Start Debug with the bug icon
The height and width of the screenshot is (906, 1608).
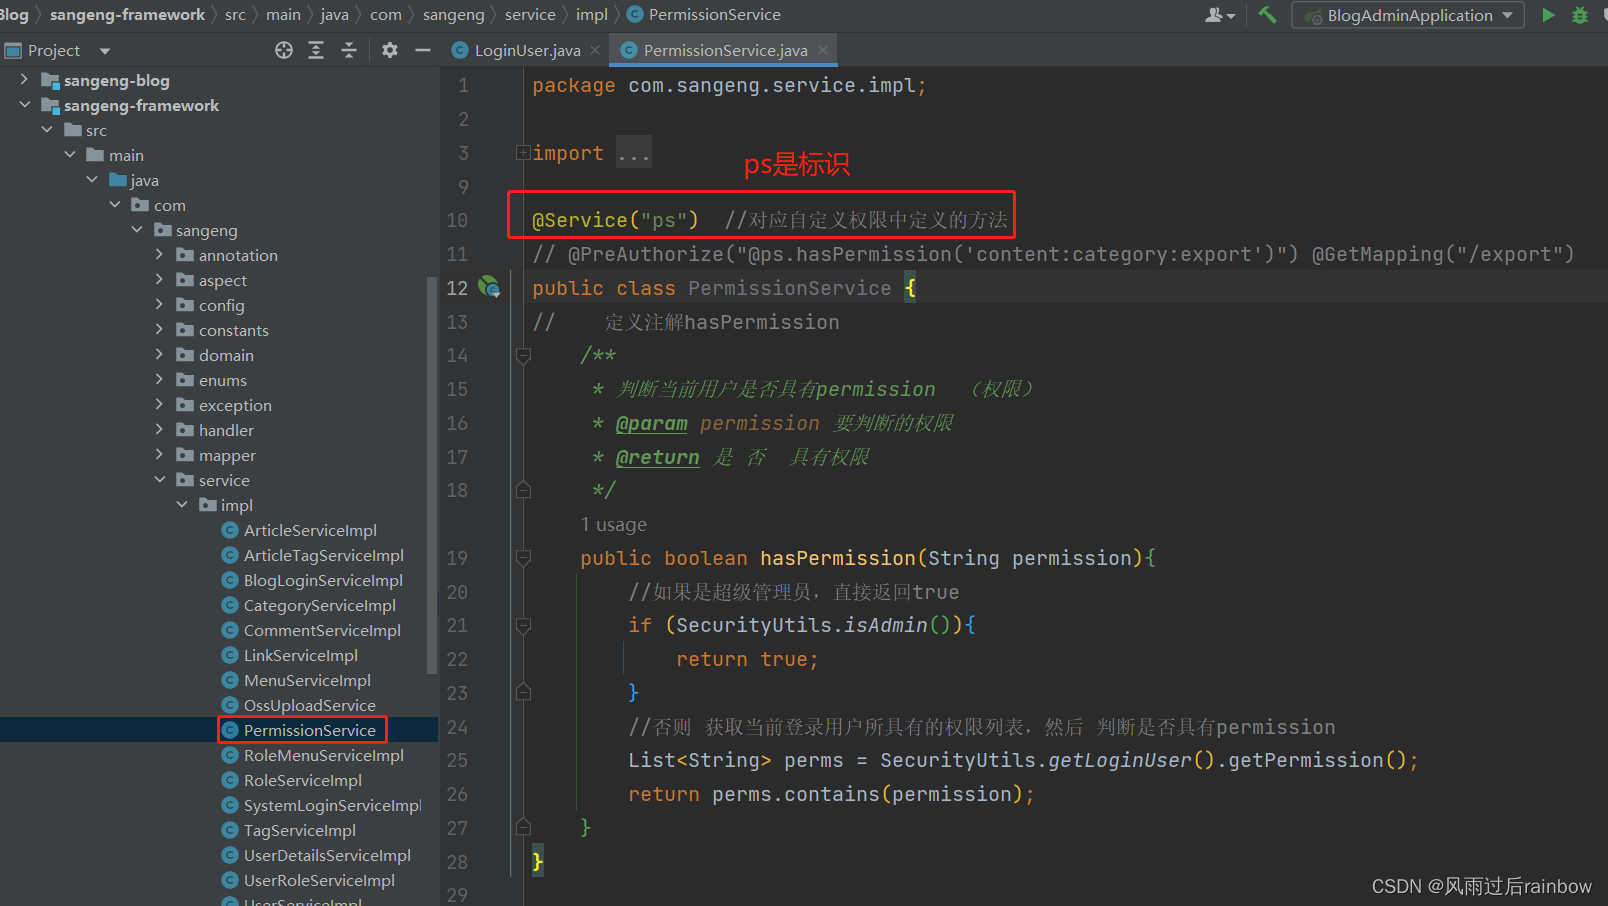tap(1580, 15)
